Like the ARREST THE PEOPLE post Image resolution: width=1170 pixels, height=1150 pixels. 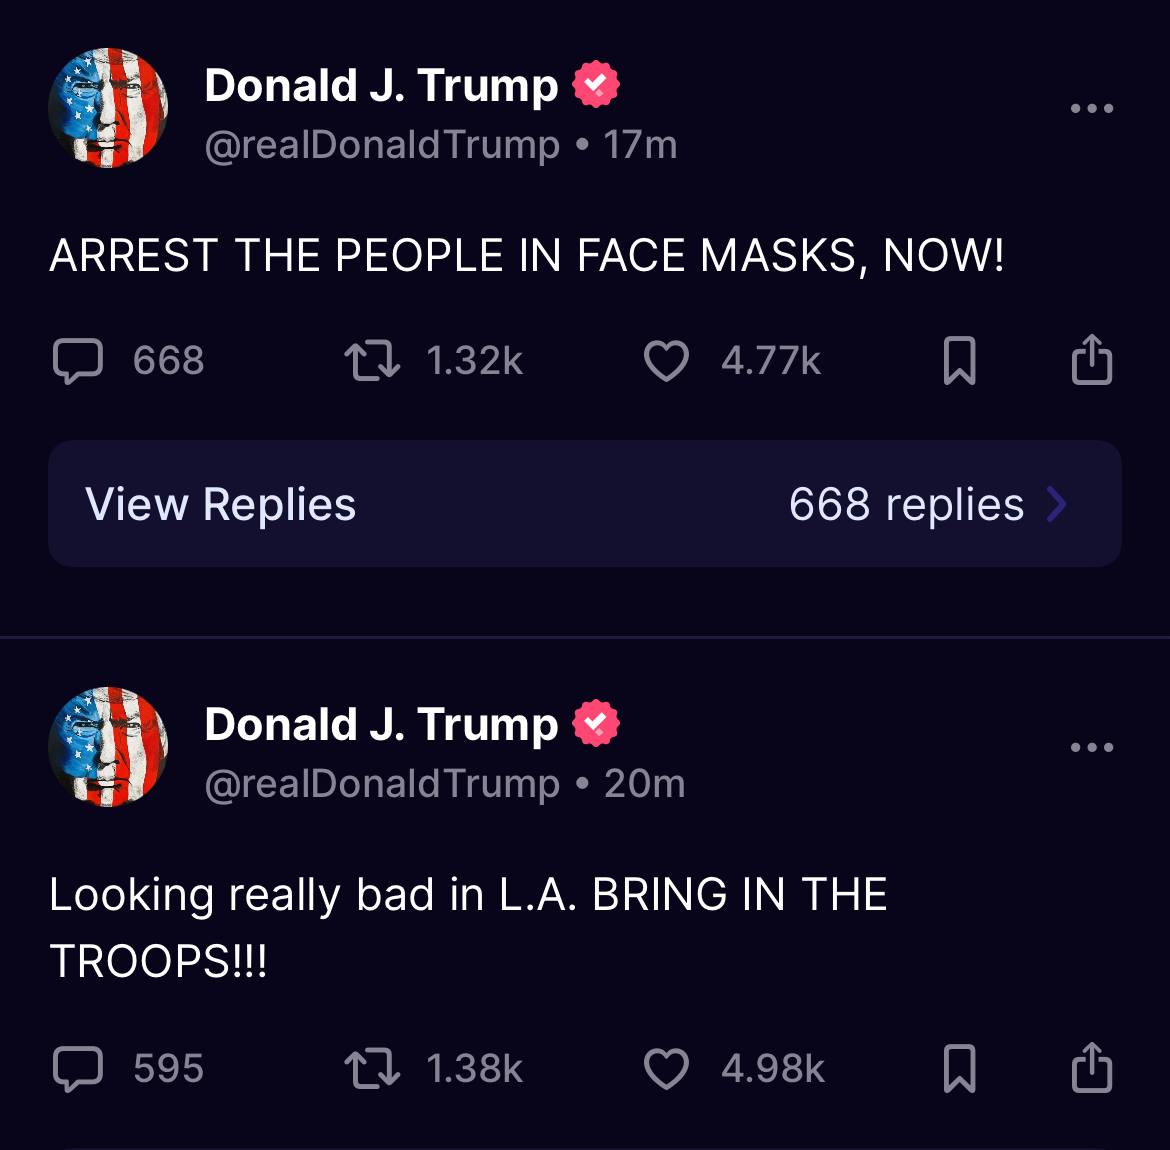click(666, 361)
